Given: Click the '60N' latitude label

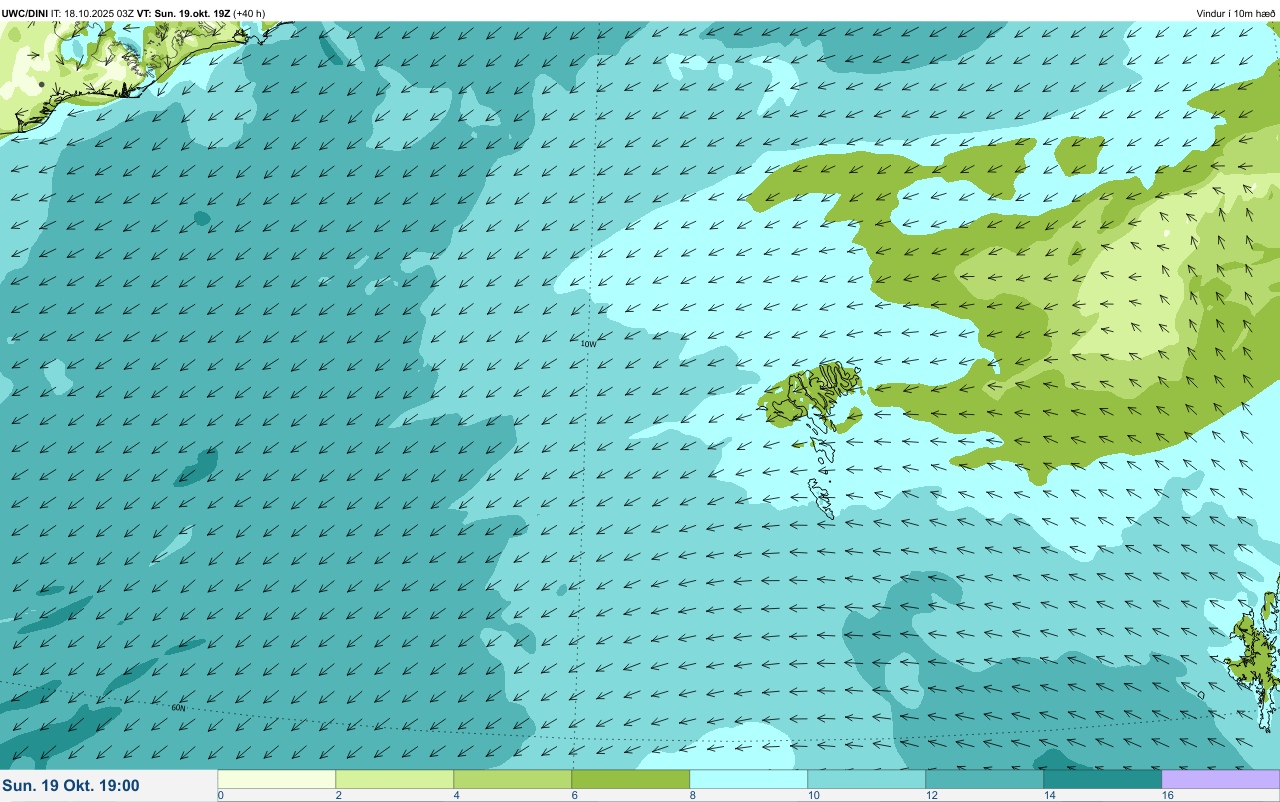Looking at the screenshot, I should pos(179,708).
